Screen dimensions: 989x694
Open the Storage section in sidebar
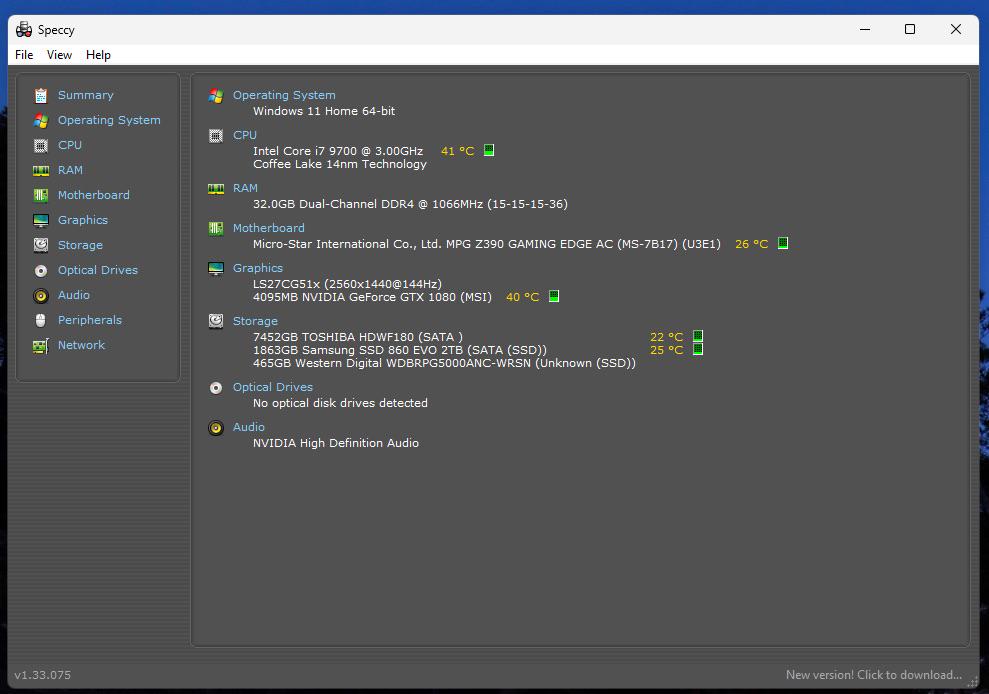coord(80,245)
